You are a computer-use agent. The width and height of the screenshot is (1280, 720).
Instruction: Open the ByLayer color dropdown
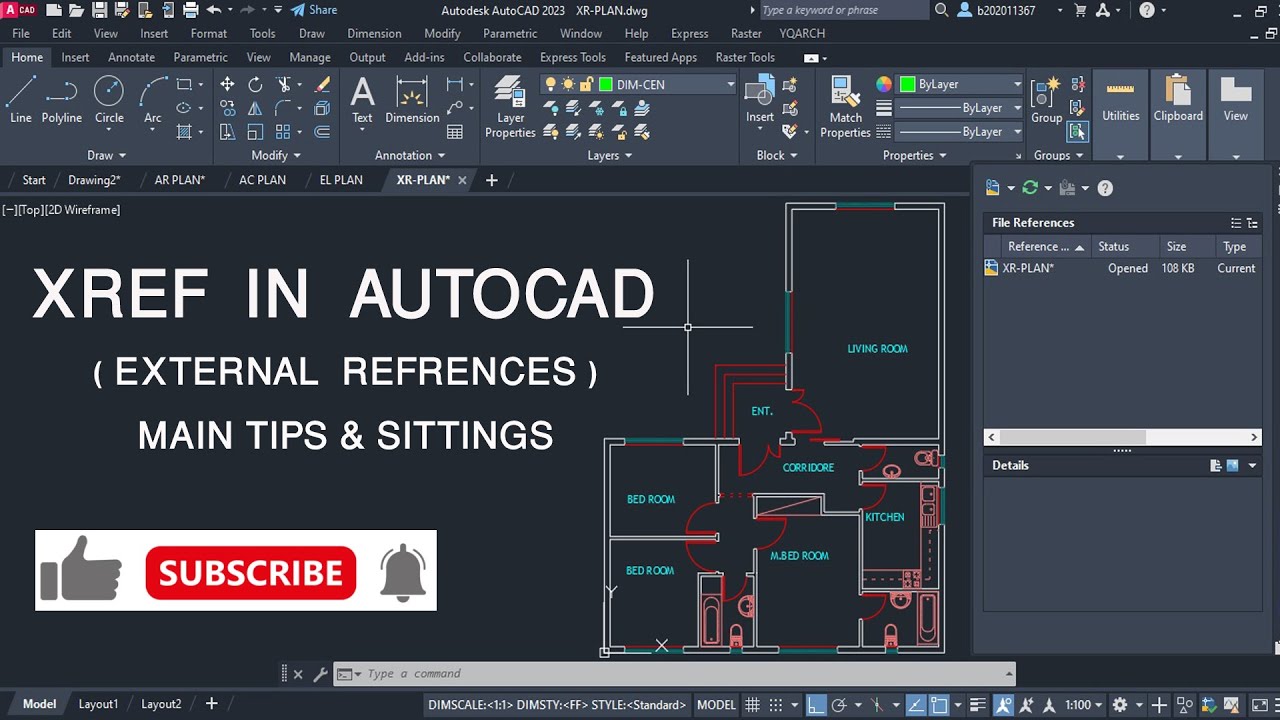1017,84
